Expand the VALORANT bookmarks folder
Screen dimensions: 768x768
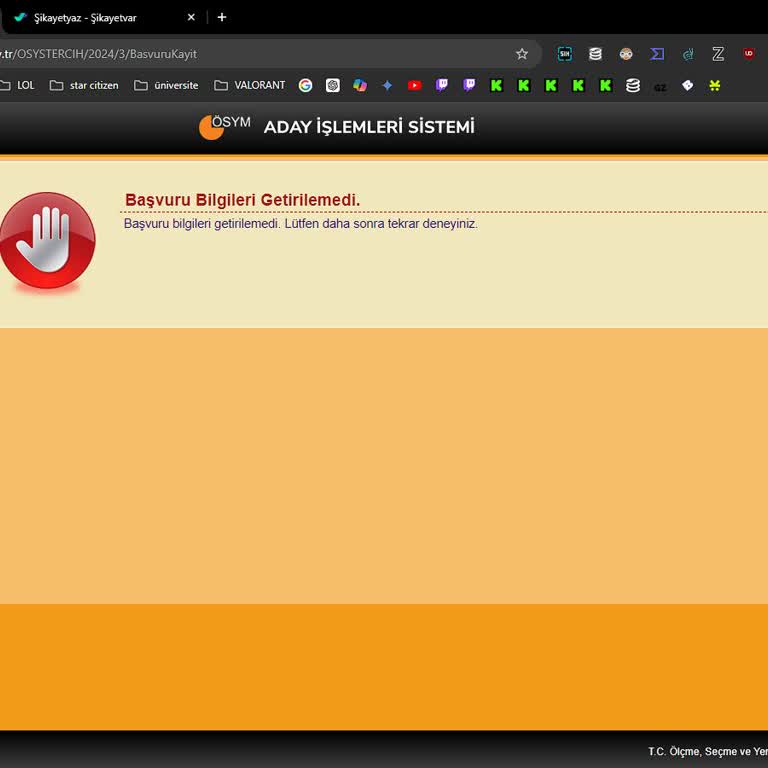point(250,86)
